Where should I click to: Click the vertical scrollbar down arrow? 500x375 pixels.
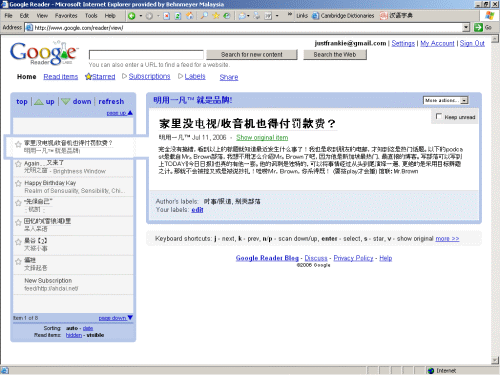click(x=495, y=360)
